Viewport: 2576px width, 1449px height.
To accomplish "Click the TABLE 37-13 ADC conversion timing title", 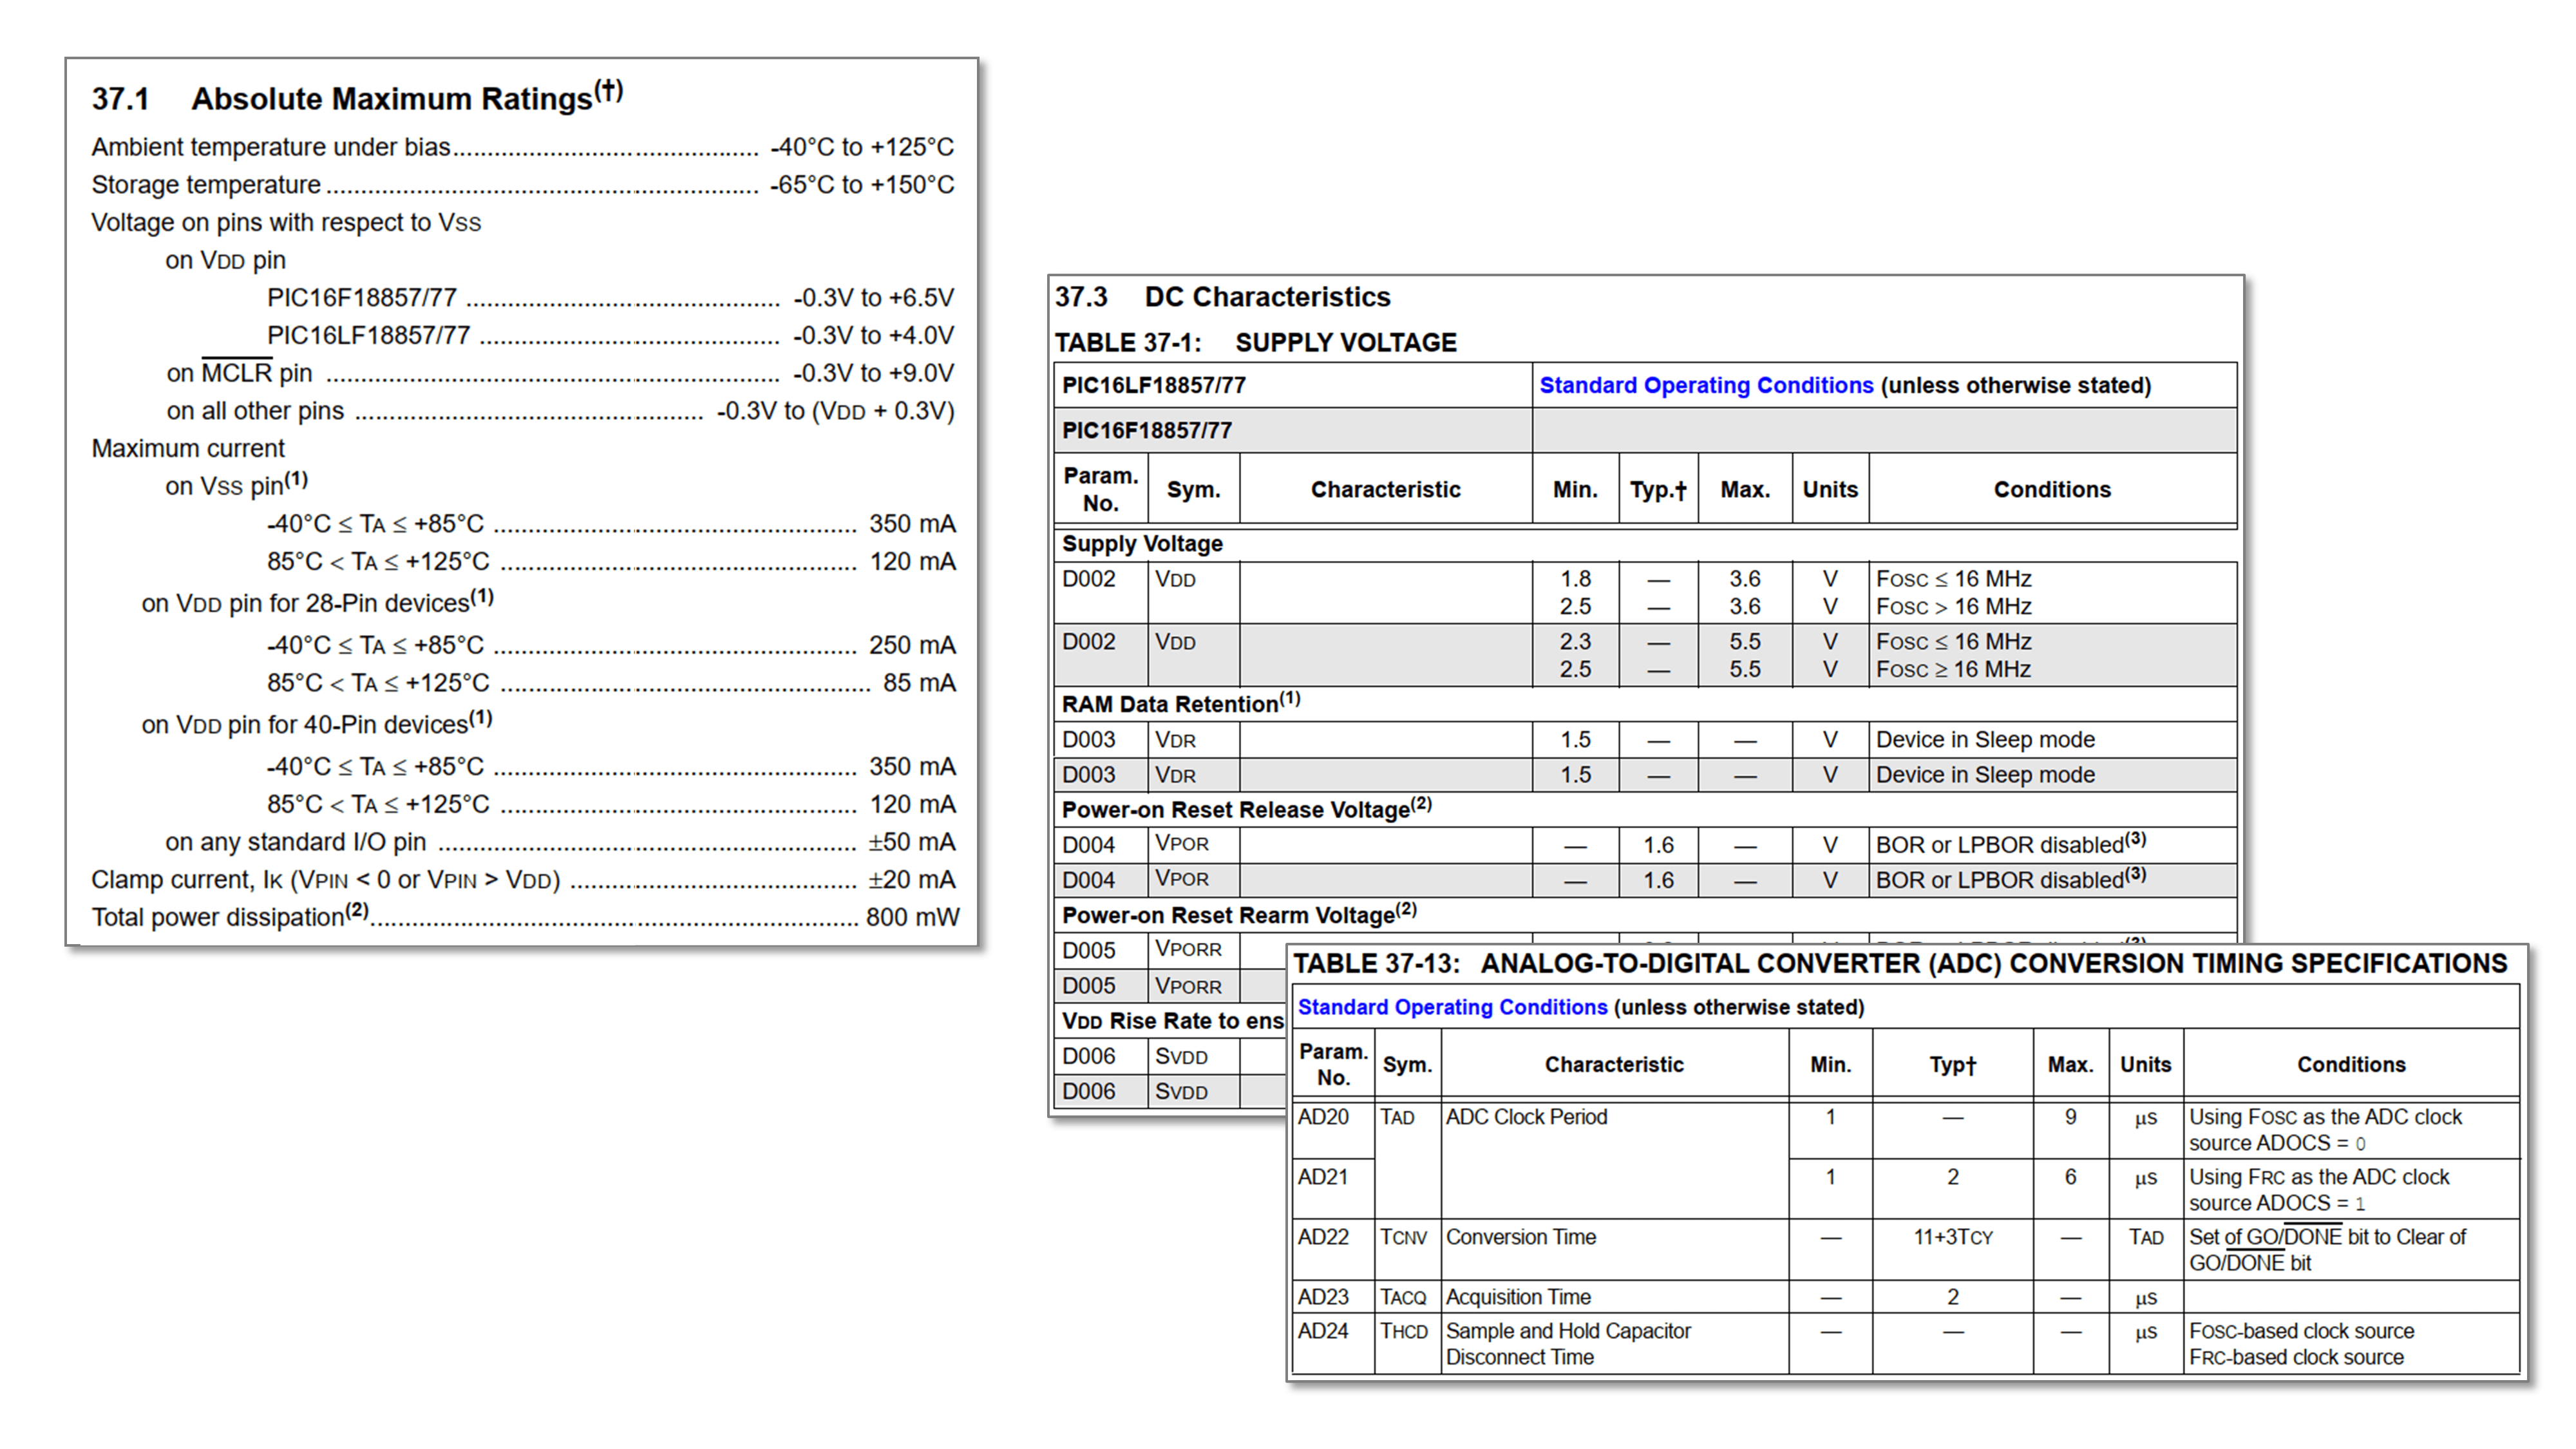I will point(1900,964).
